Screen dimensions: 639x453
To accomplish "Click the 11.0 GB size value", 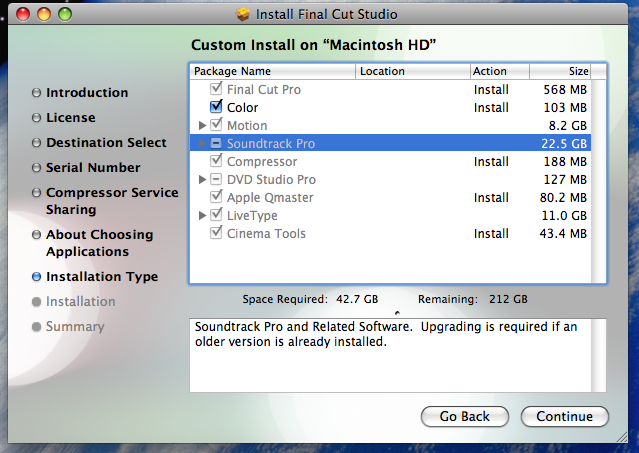I will tap(564, 216).
